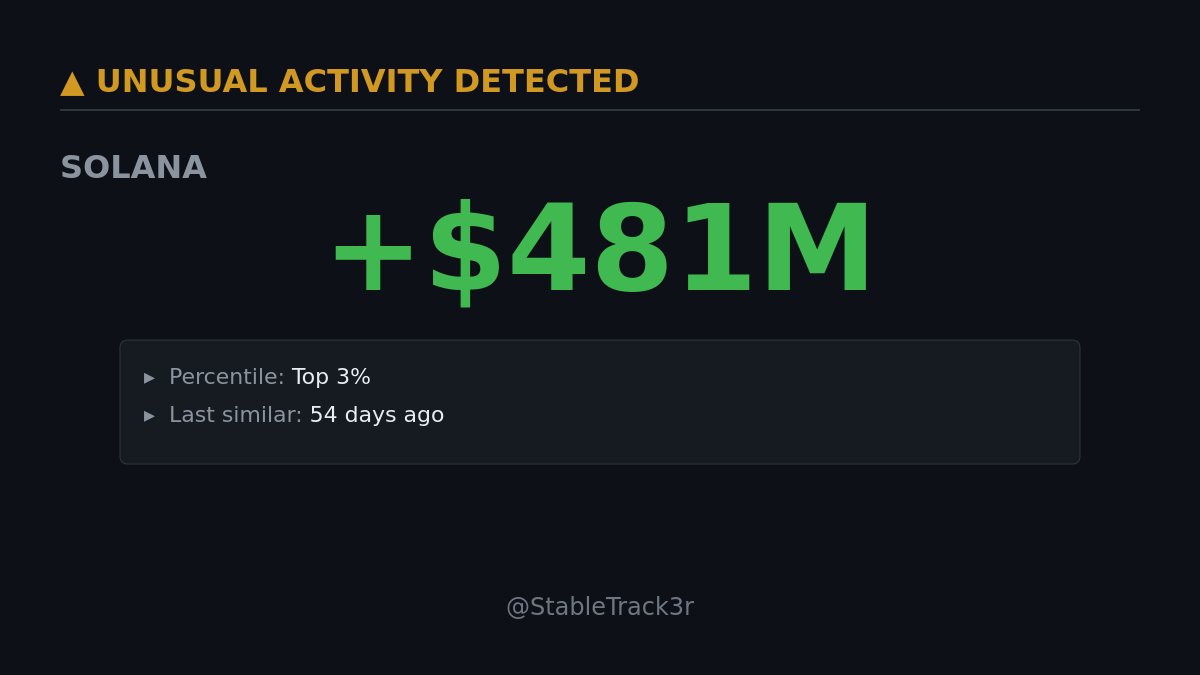Expand the arrow bullet beside Last similar
Viewport: 1200px width, 675px height.
(x=150, y=416)
